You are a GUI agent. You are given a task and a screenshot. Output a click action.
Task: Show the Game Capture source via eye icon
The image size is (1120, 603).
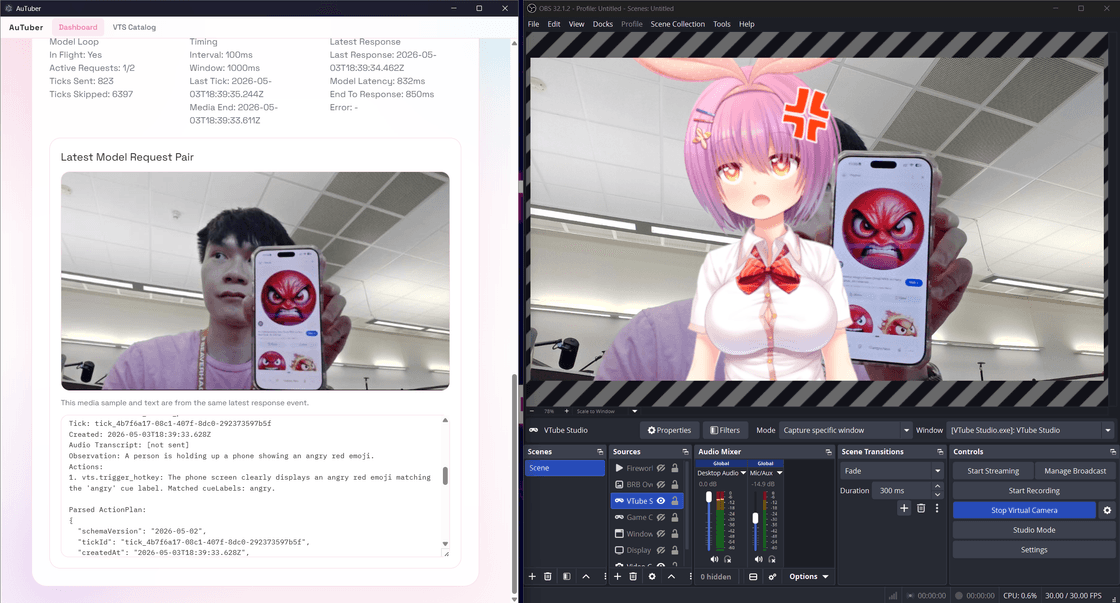(x=661, y=517)
